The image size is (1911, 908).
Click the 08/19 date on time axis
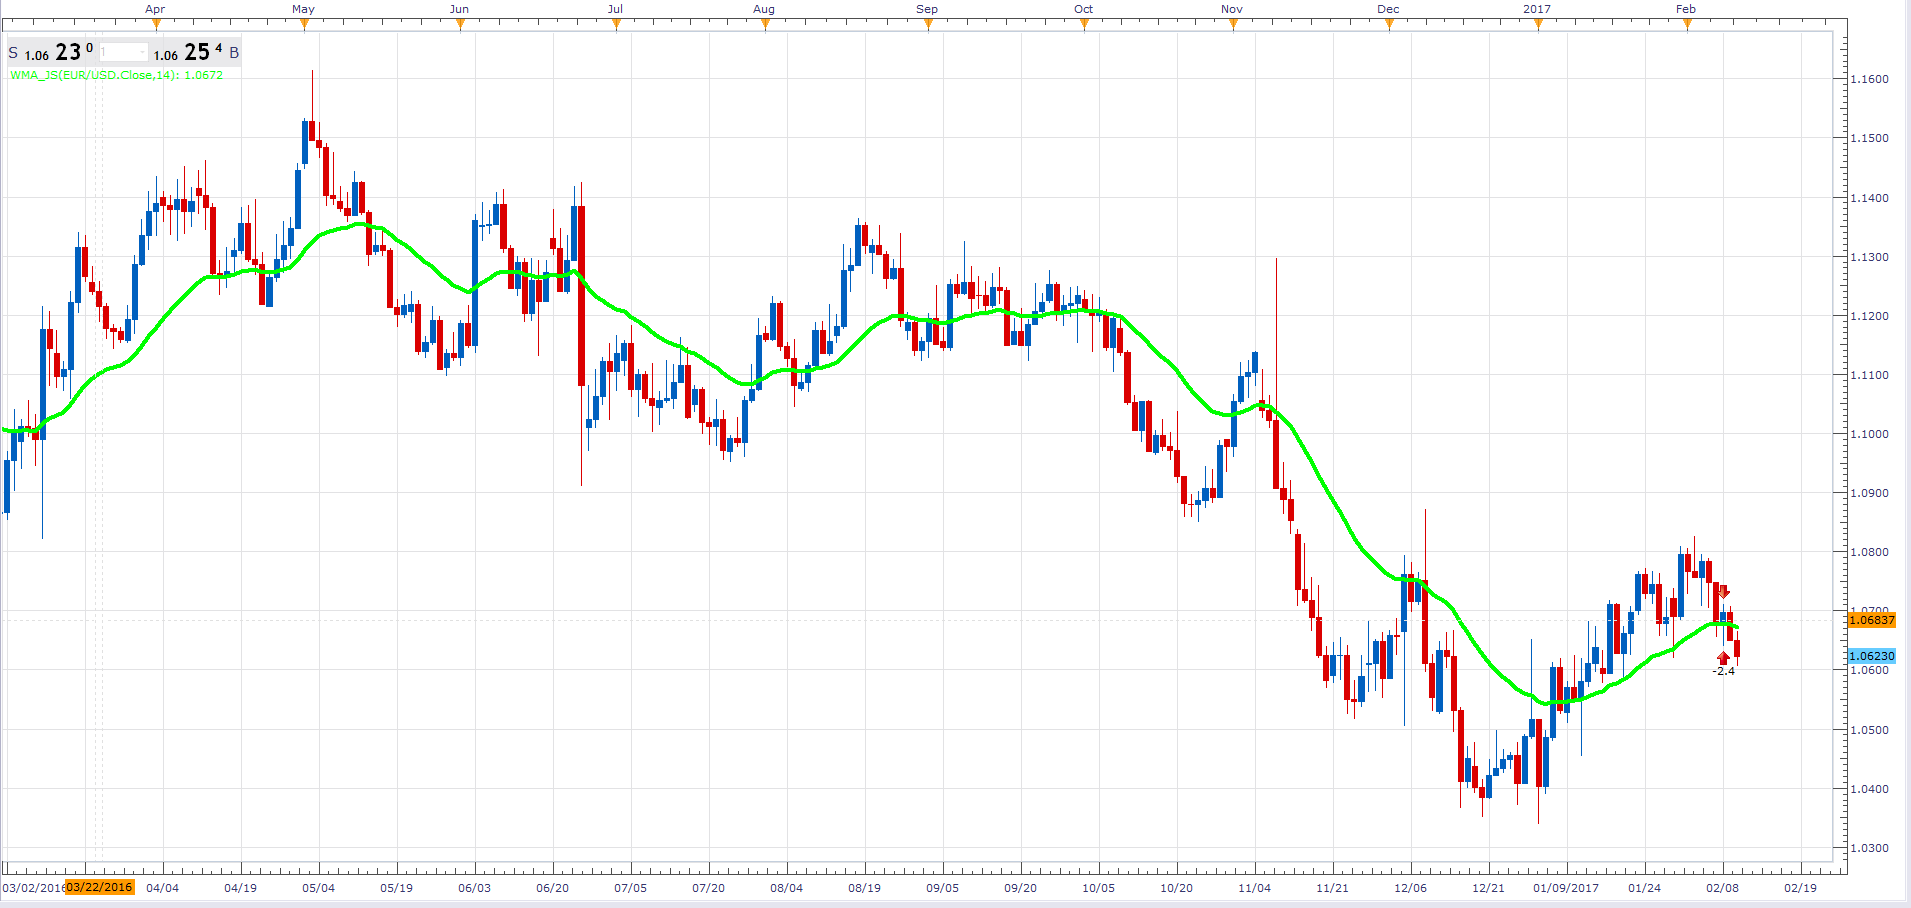coord(865,888)
